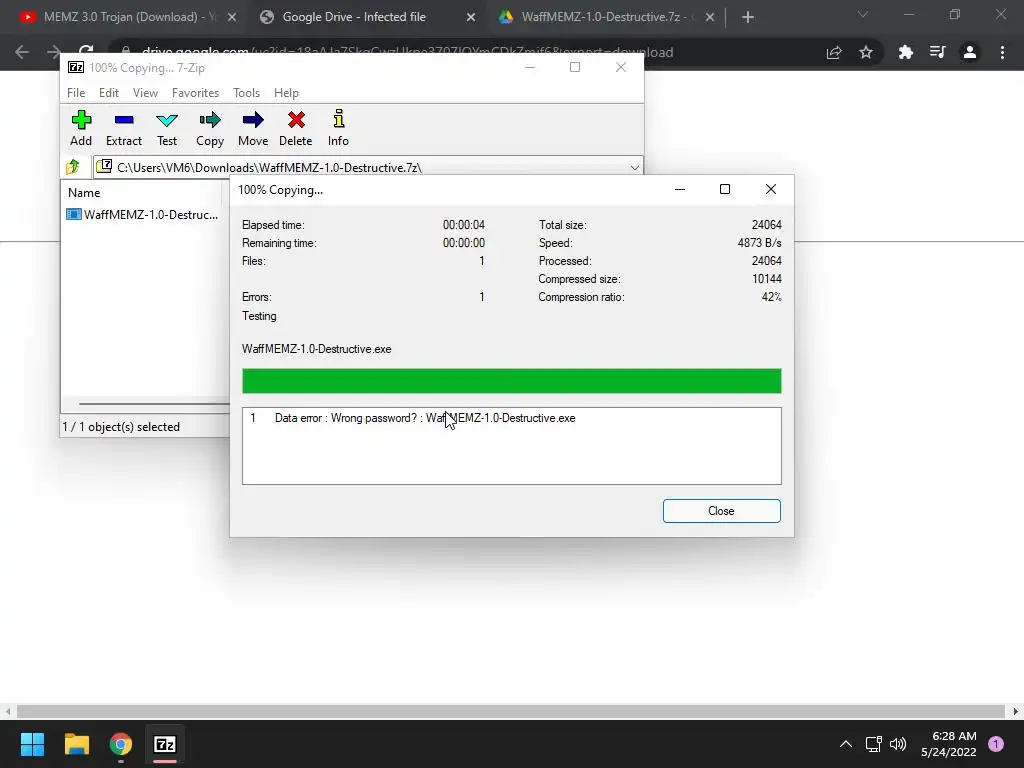Open the Tools menu in 7-Zip
The image size is (1024, 768).
[x=246, y=93]
